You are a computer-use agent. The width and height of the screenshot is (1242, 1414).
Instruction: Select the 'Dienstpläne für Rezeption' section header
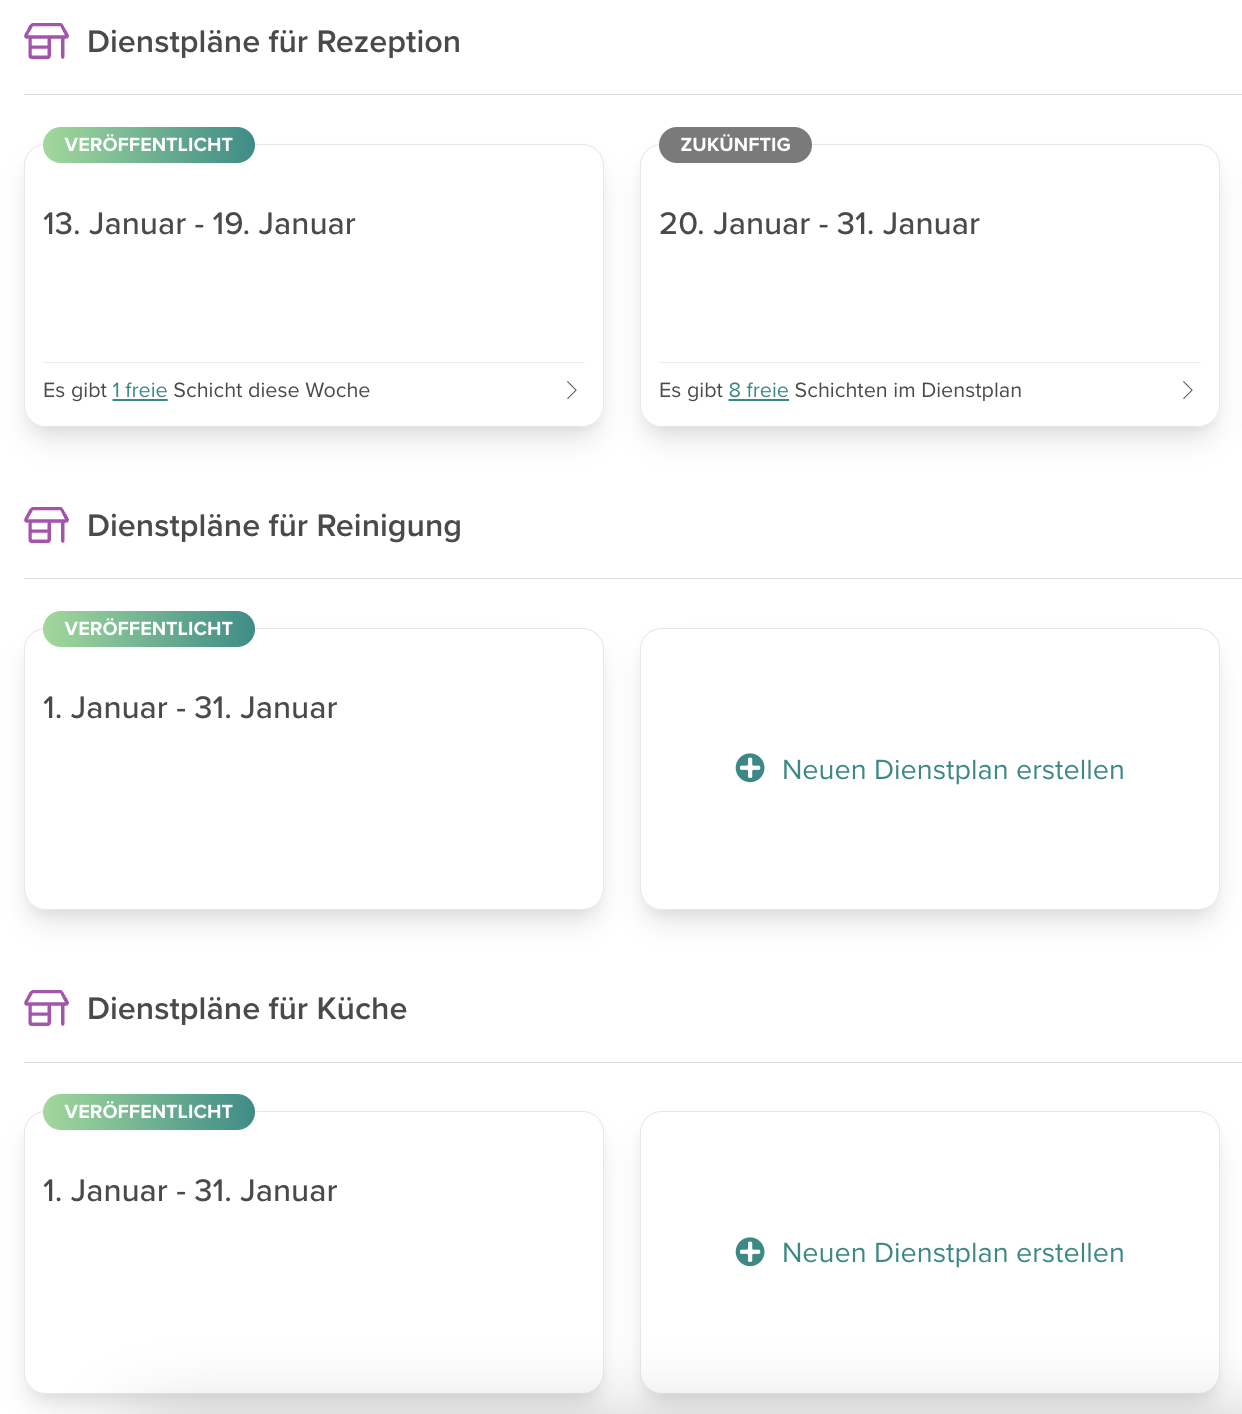click(x=273, y=41)
